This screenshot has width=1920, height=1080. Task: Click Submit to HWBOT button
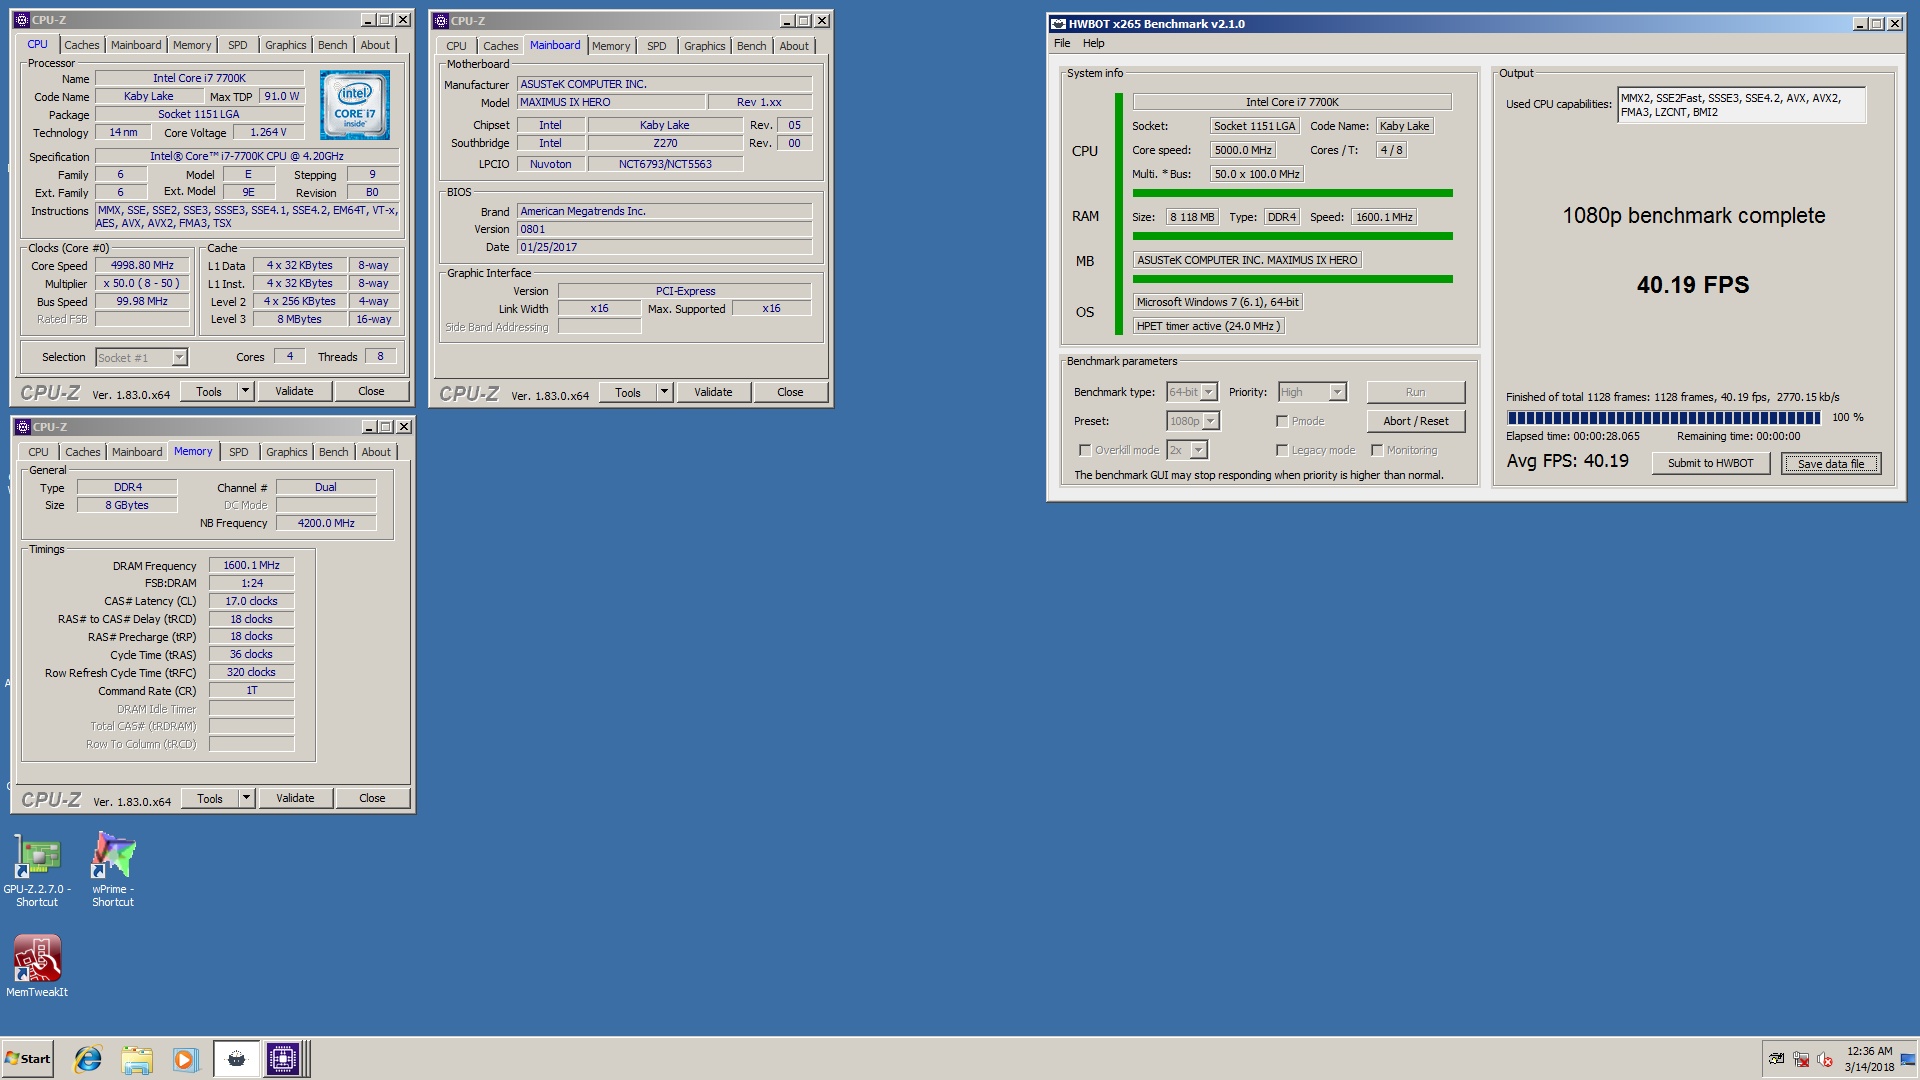pos(1710,463)
